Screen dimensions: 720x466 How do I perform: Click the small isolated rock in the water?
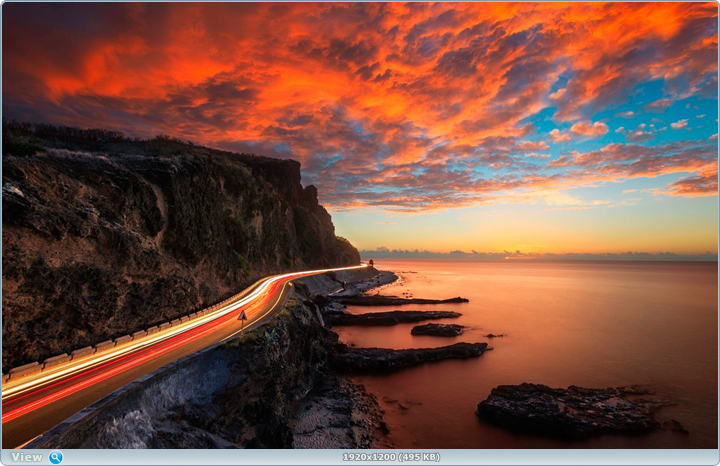click(437, 329)
